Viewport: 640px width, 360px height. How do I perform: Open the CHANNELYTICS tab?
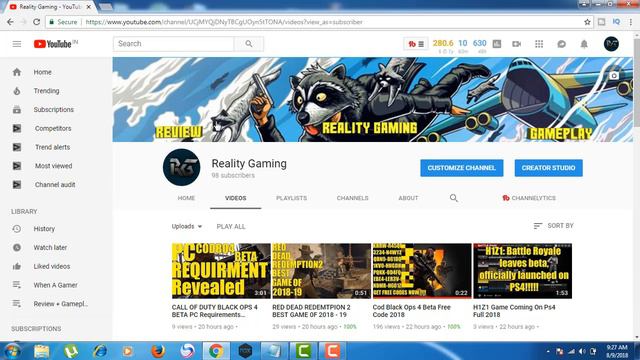pyautogui.click(x=529, y=198)
